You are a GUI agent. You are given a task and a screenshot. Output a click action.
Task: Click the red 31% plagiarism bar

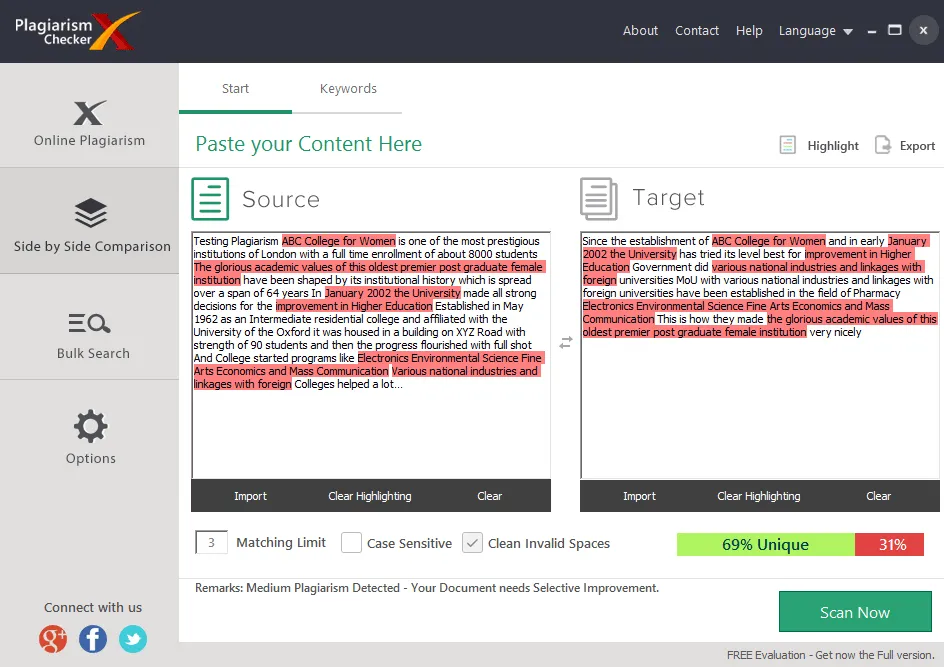point(889,544)
